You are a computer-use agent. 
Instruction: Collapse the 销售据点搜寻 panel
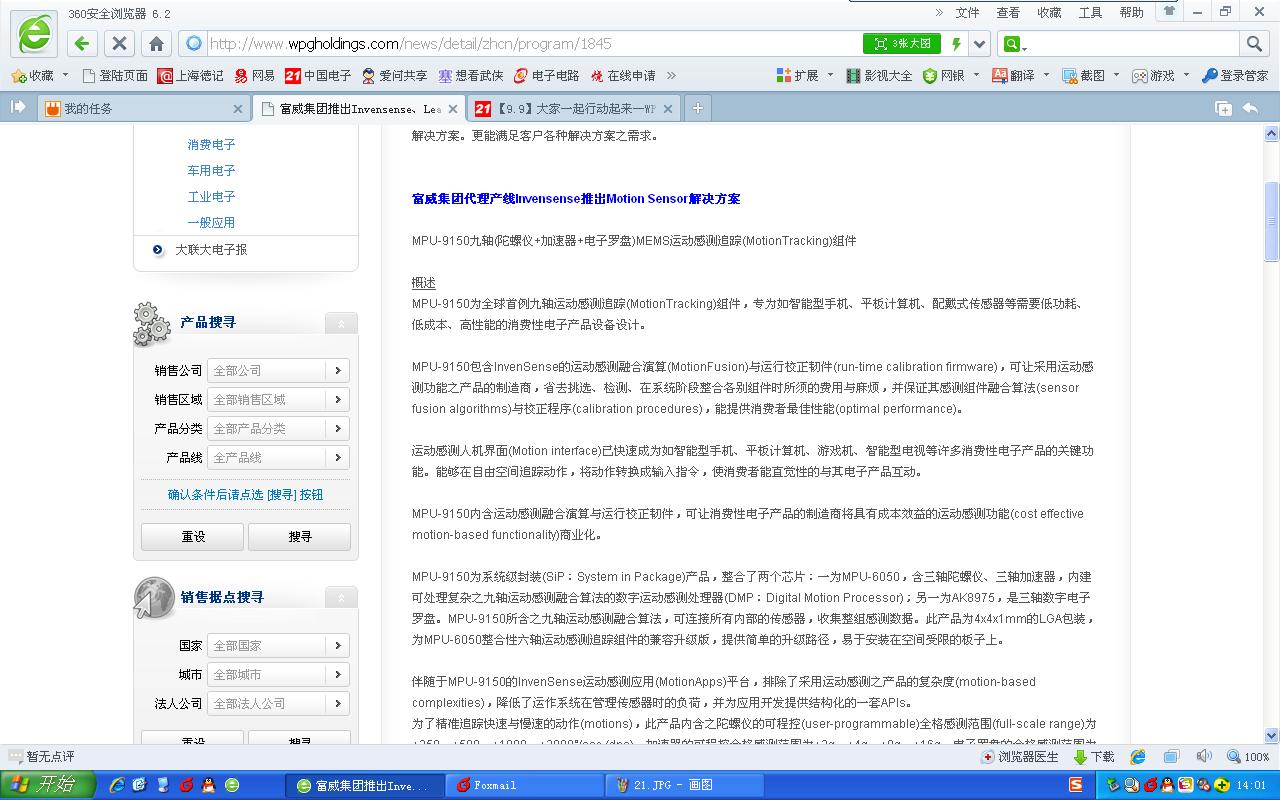click(341, 598)
